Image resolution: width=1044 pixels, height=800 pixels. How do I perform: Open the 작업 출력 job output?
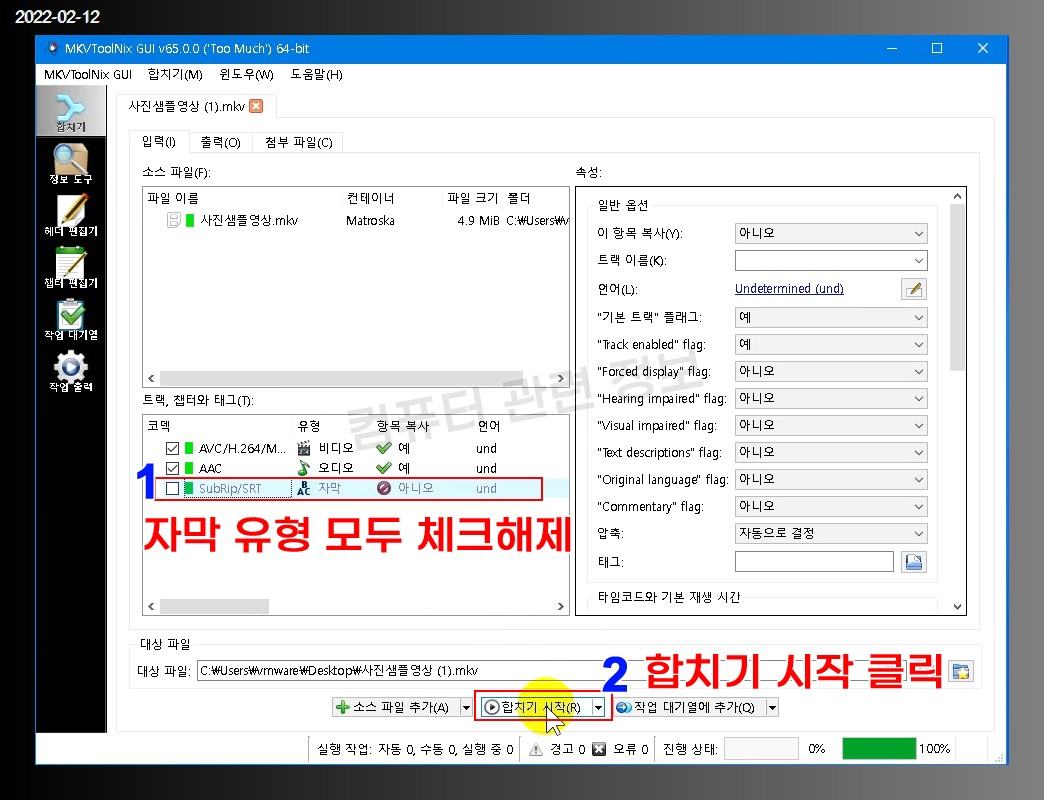coord(71,371)
